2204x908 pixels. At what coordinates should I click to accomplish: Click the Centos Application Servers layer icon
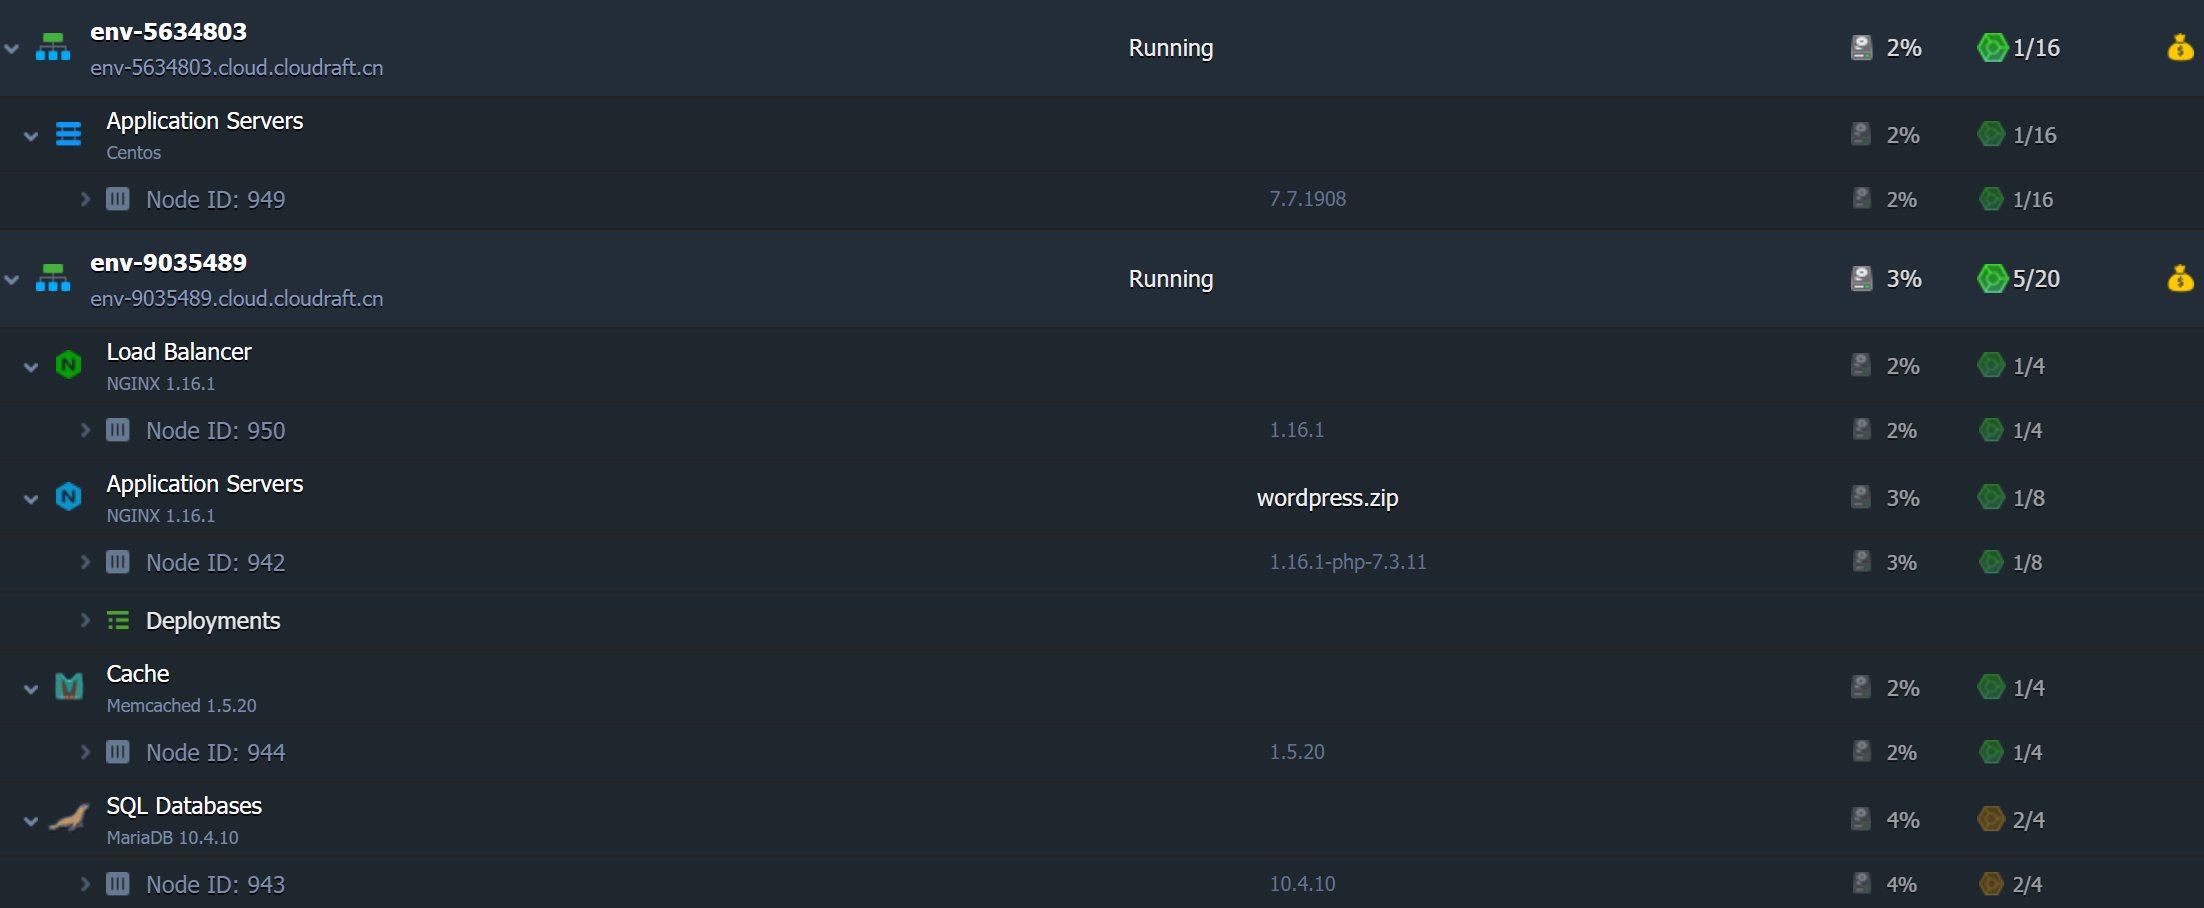pyautogui.click(x=68, y=134)
